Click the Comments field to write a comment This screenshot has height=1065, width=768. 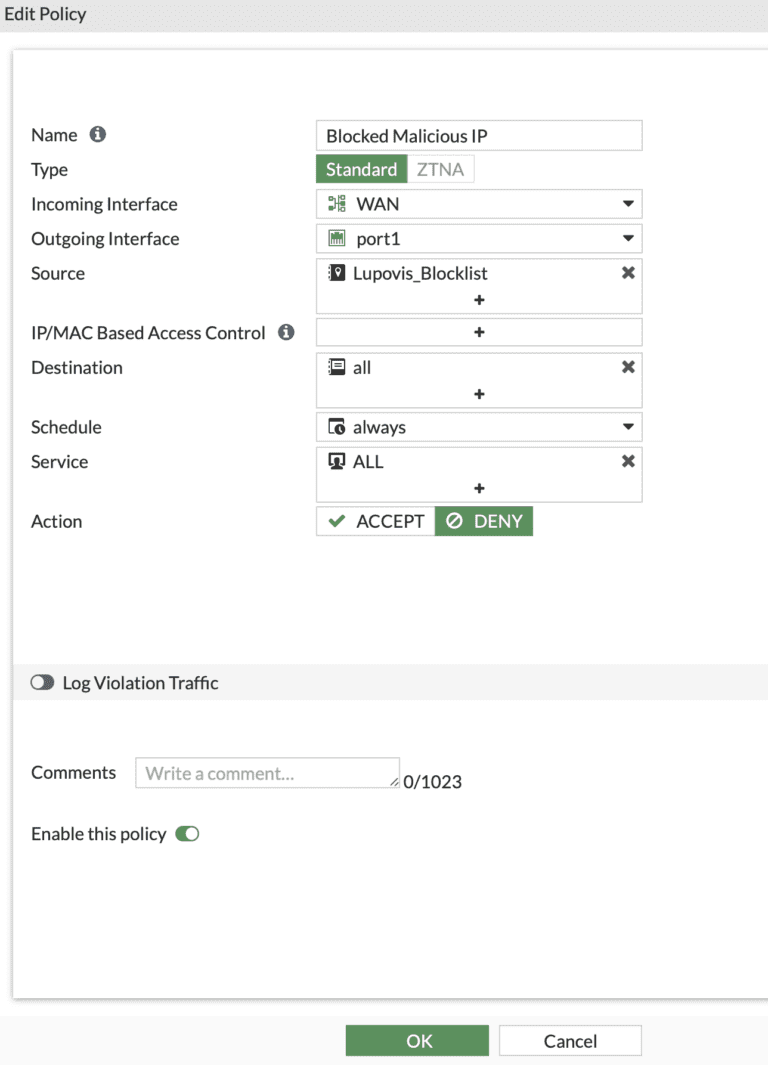266,772
